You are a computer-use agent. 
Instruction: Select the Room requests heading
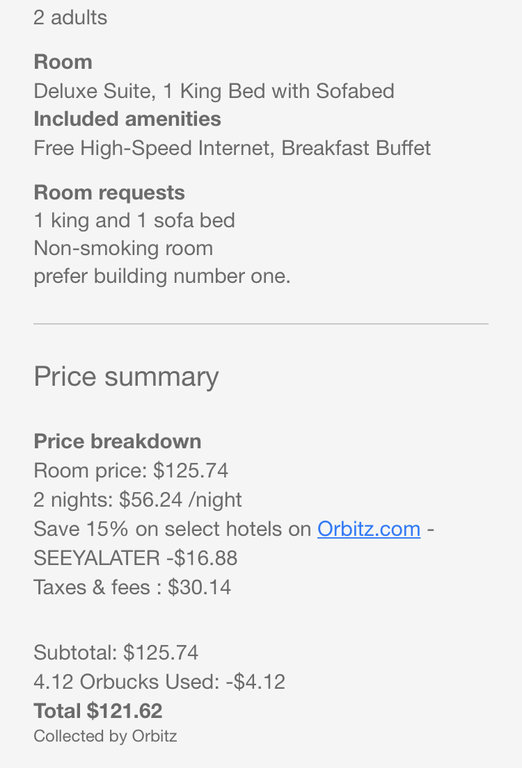pyautogui.click(x=109, y=192)
